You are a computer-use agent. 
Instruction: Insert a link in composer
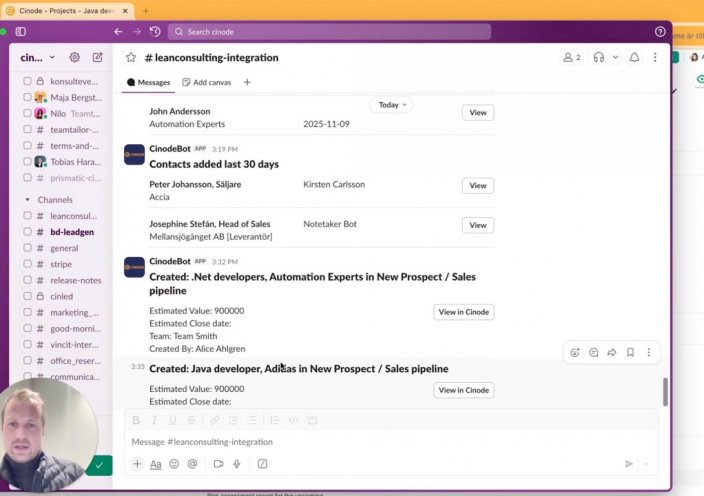[x=215, y=420]
